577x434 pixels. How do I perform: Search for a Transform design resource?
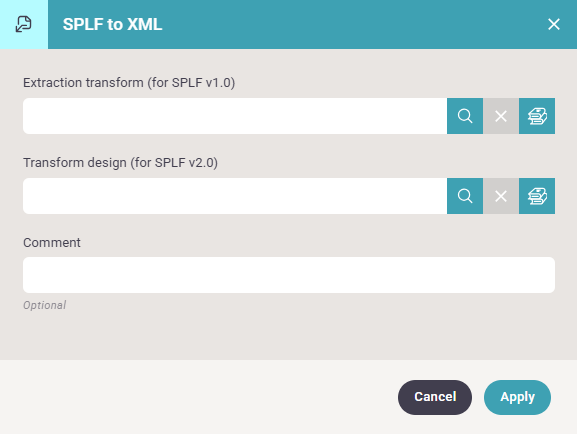(465, 196)
